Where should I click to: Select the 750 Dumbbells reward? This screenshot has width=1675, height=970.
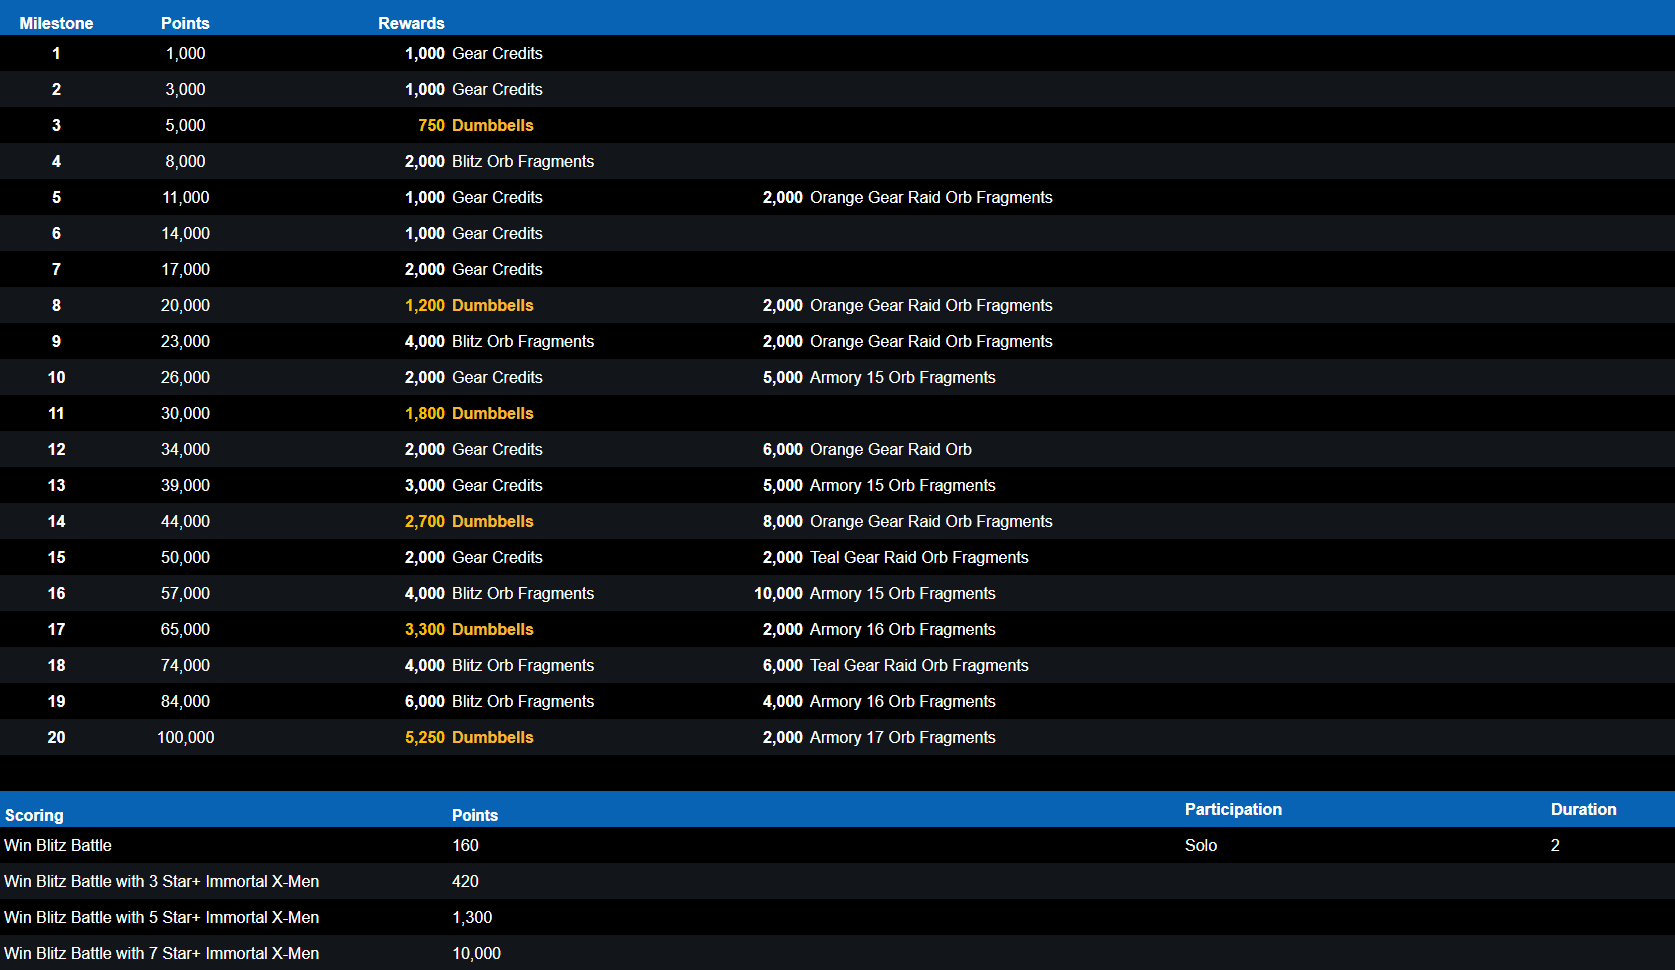(475, 125)
